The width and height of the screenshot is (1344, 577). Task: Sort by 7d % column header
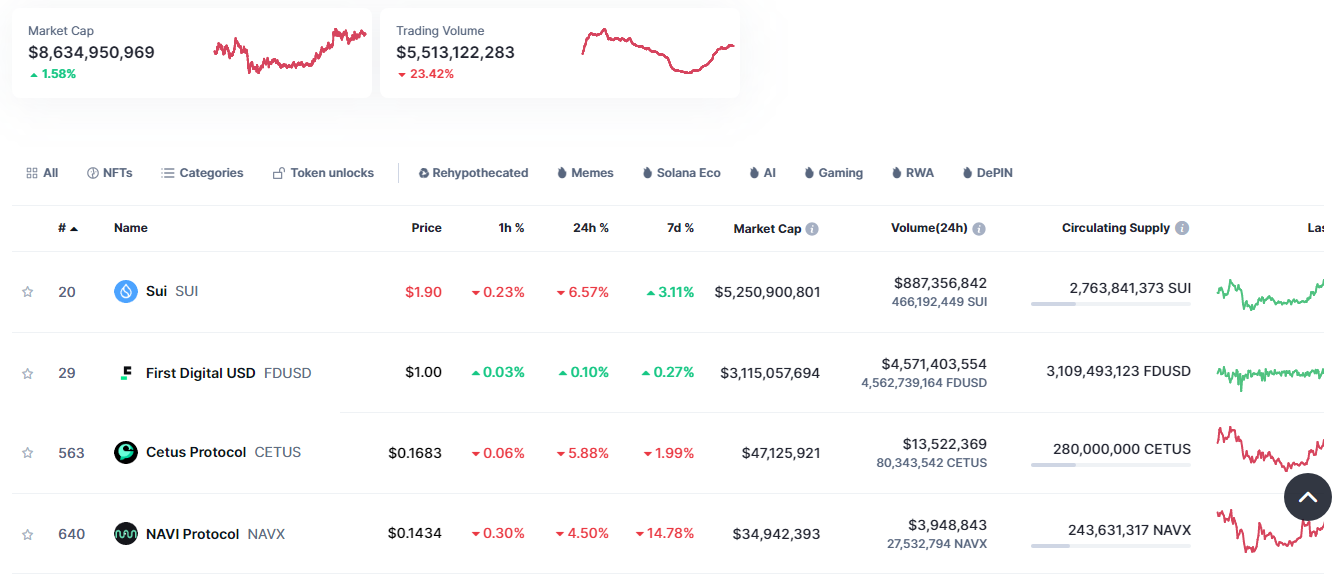point(680,228)
